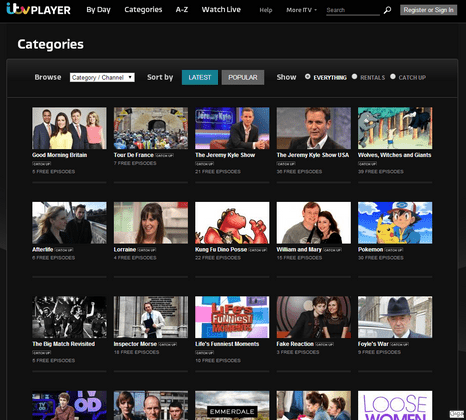Click '21 FREE EPISODES' text
Screen dimensions: 466x420
coord(218,172)
